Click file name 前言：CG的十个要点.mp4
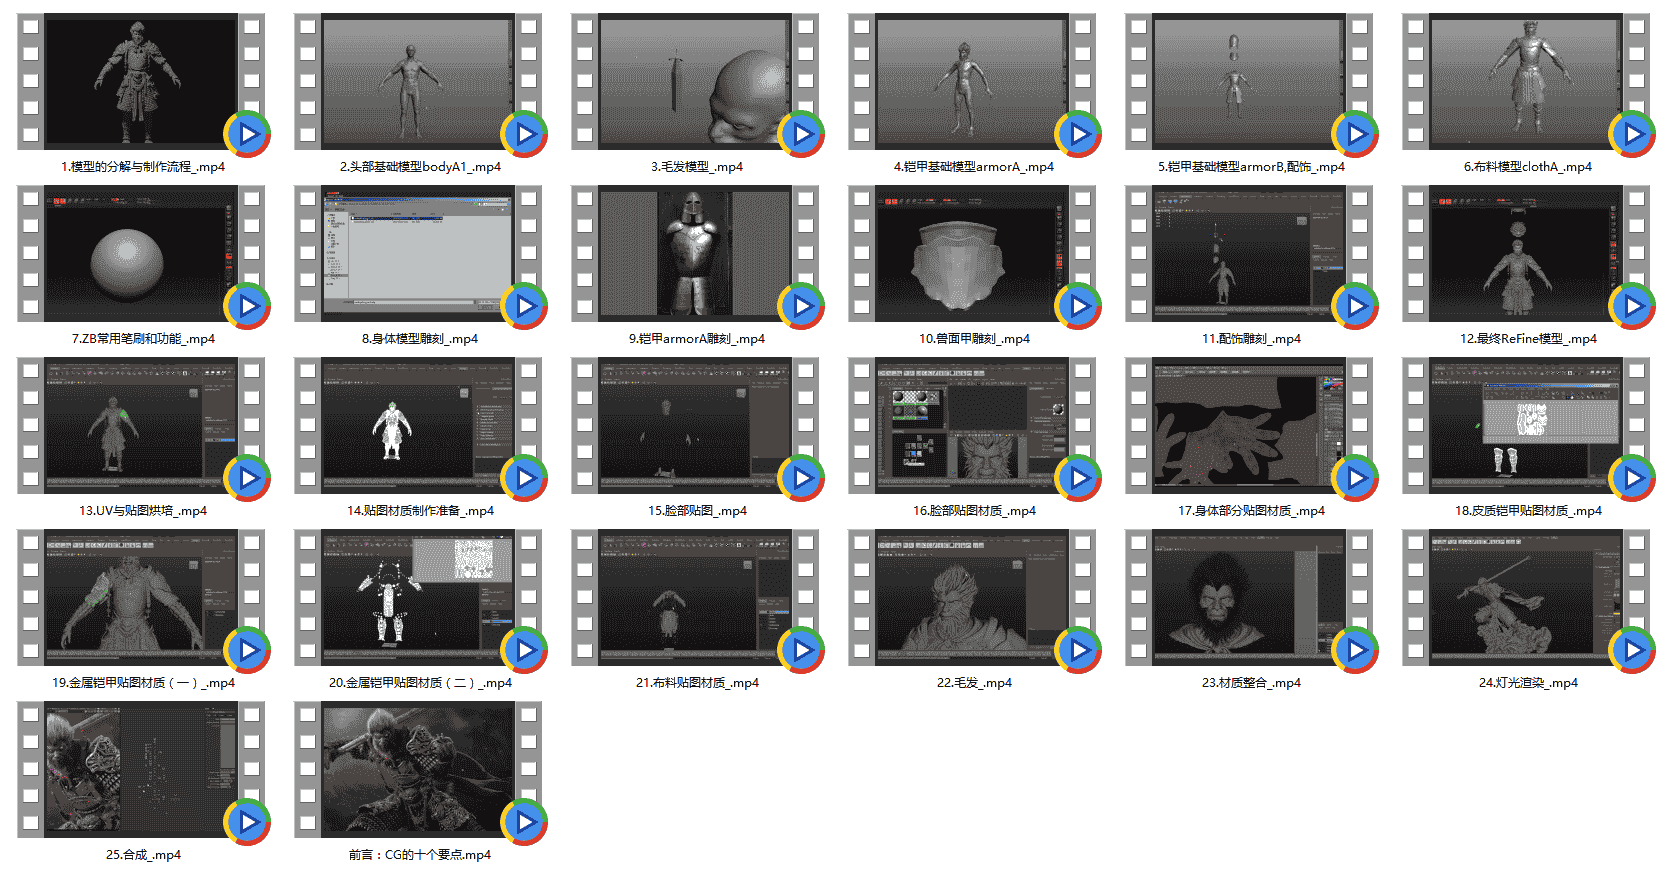Viewport: 1666px width, 889px height. click(420, 855)
